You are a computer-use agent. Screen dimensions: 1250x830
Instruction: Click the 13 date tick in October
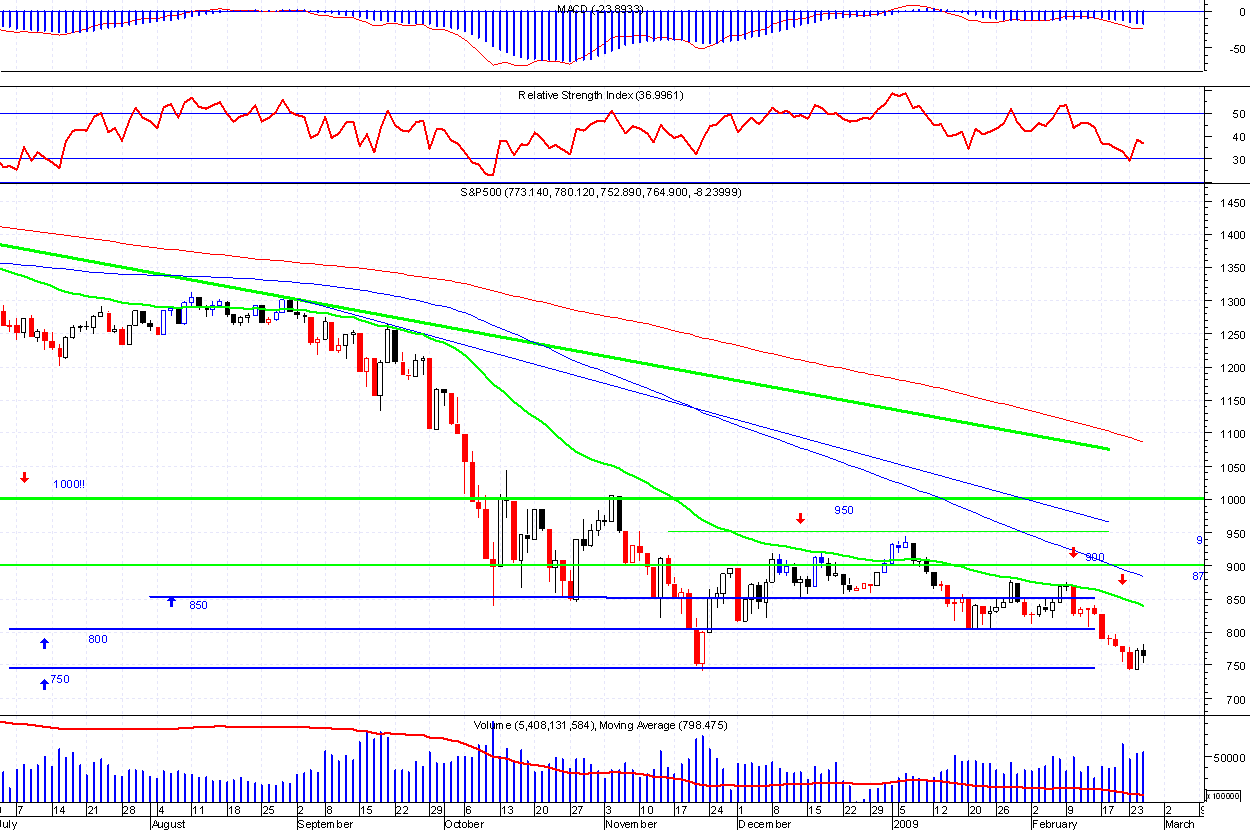coord(507,811)
